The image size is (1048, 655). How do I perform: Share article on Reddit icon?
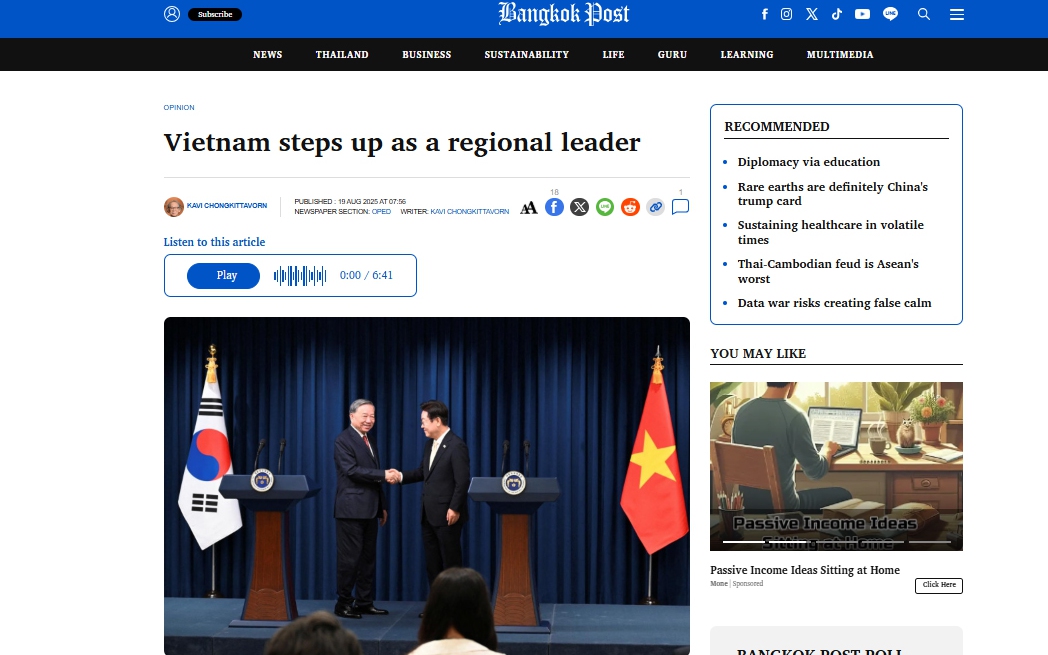click(x=630, y=207)
